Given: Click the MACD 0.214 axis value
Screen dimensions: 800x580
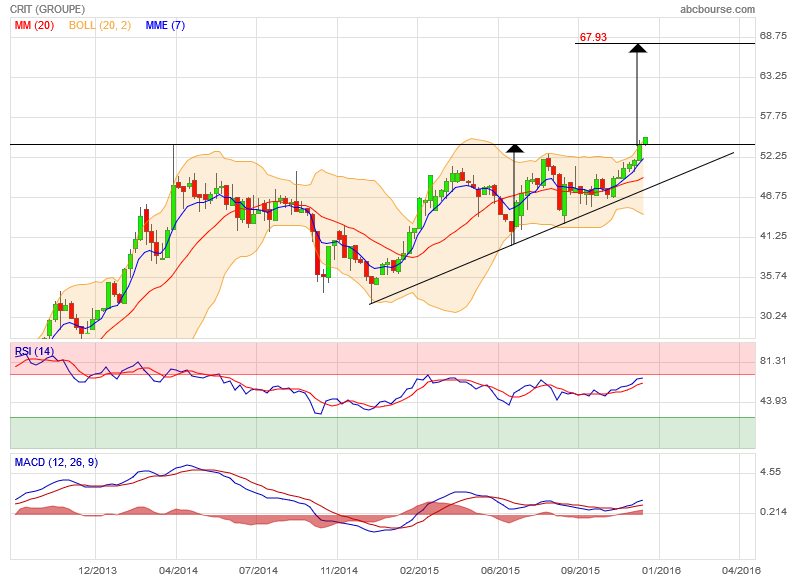Looking at the screenshot, I should point(773,512).
